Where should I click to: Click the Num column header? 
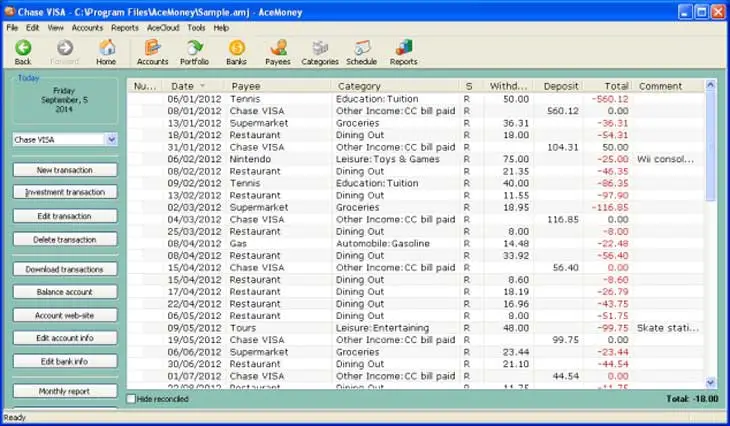pos(145,86)
